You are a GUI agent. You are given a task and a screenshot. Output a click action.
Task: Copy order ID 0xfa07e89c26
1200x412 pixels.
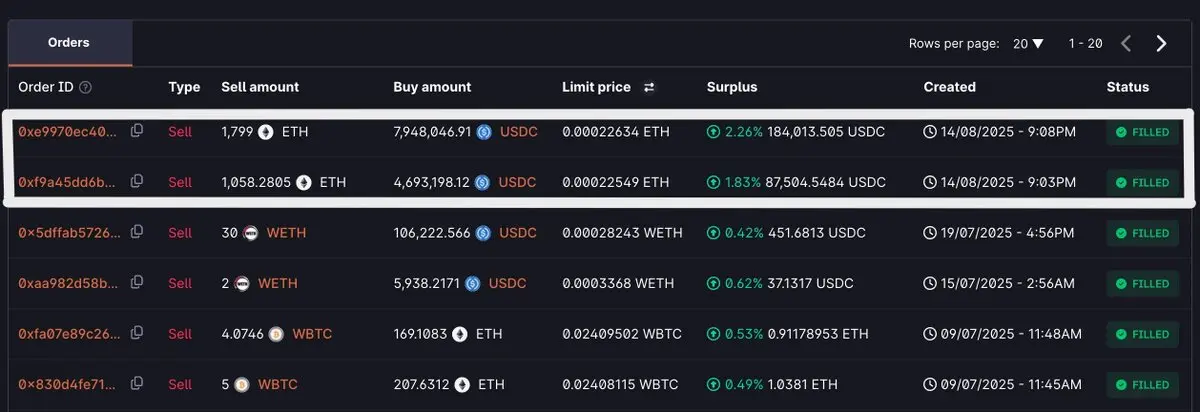(x=137, y=333)
